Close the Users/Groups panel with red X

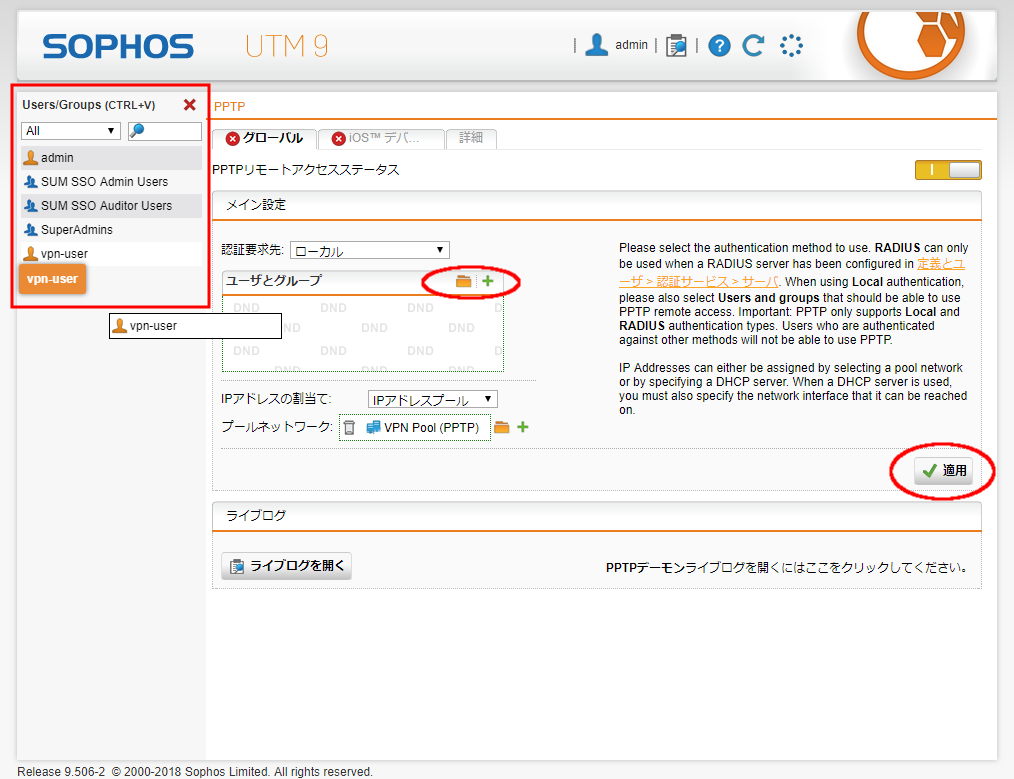coord(189,105)
